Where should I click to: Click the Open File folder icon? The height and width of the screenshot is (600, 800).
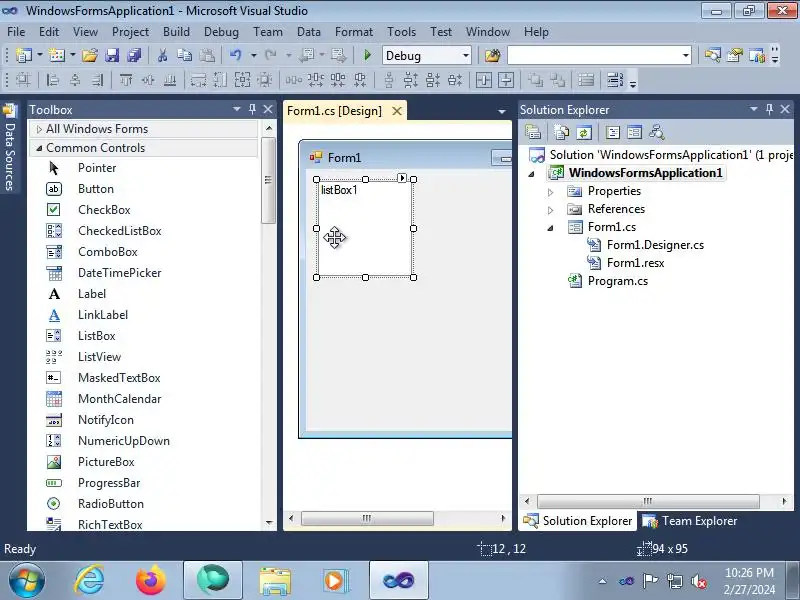coord(90,55)
